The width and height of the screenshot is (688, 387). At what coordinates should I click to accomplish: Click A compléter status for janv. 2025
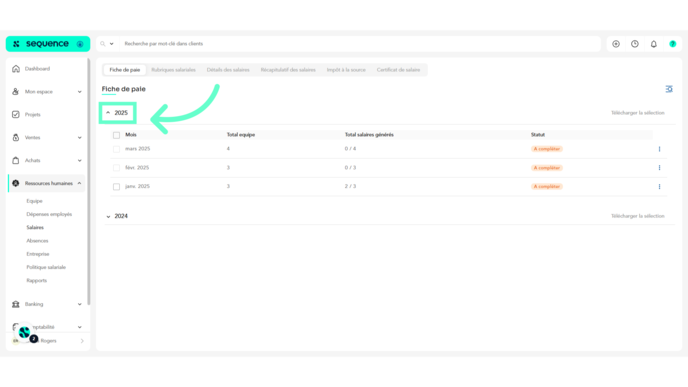click(x=546, y=186)
